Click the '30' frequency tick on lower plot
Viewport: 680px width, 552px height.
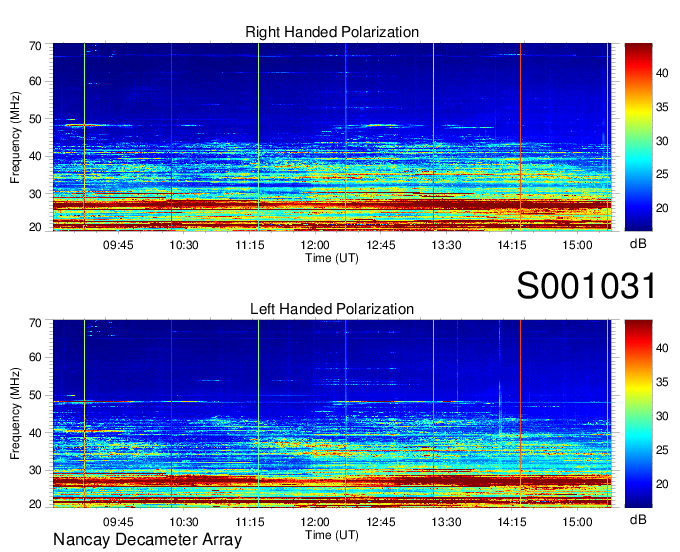tap(35, 470)
